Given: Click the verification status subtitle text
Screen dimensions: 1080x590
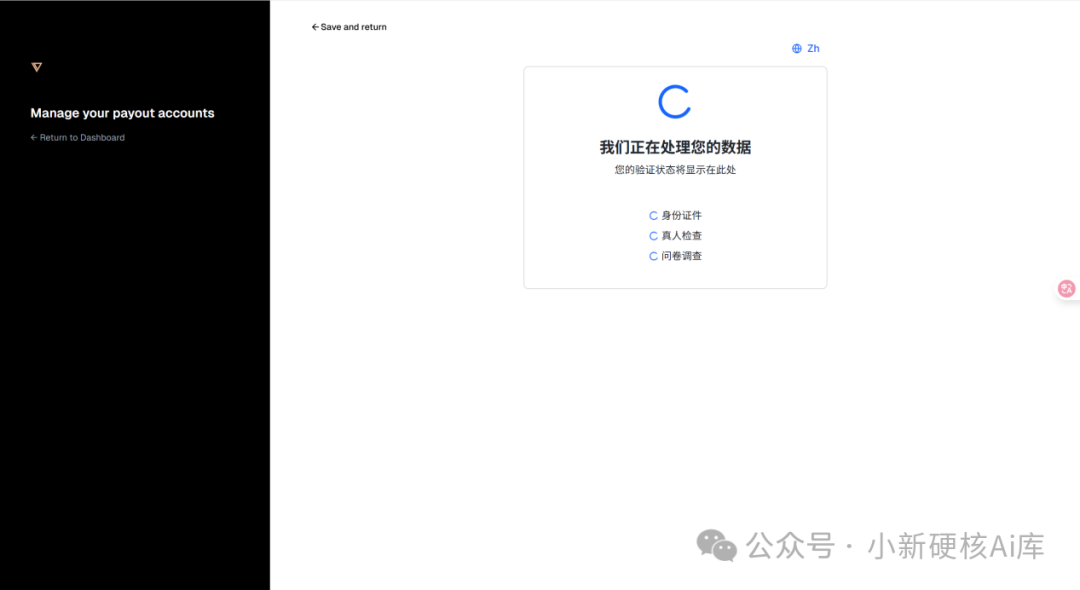Looking at the screenshot, I should coord(675,169).
